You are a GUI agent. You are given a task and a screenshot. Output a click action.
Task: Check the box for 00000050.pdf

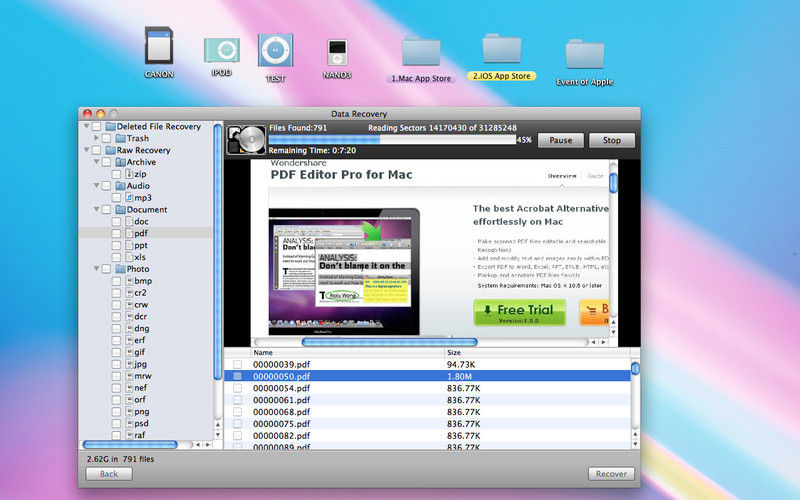tap(237, 376)
